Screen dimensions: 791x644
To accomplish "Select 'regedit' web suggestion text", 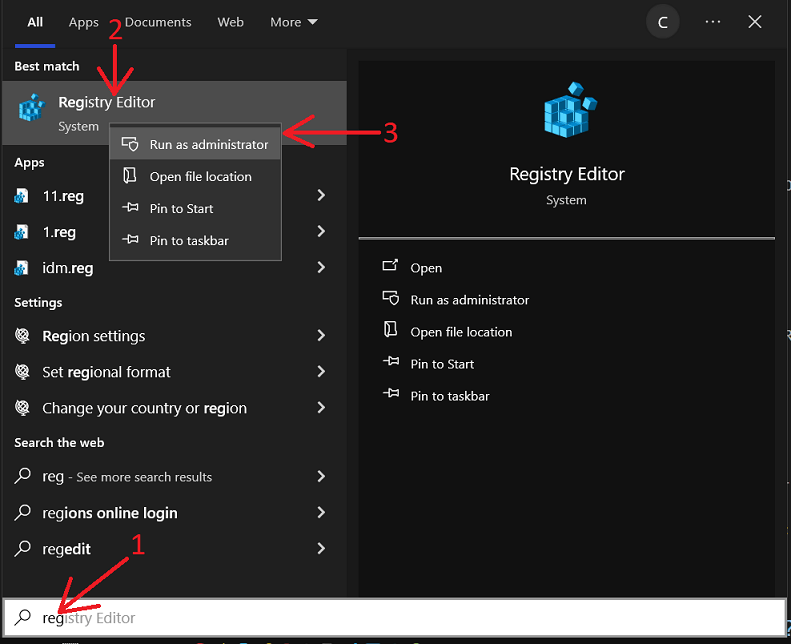I will point(67,549).
